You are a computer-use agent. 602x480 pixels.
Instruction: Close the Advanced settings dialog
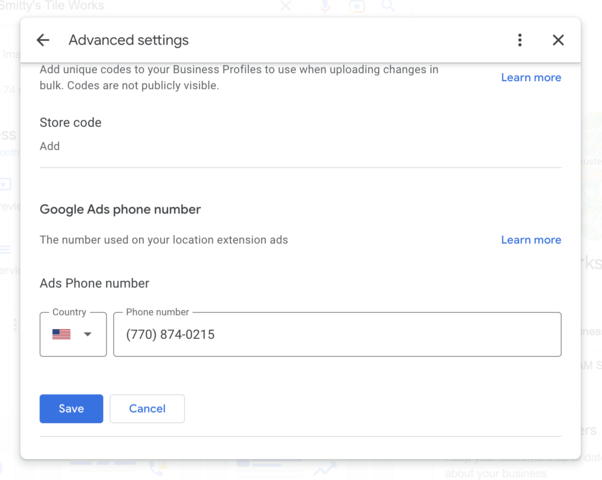tap(558, 40)
